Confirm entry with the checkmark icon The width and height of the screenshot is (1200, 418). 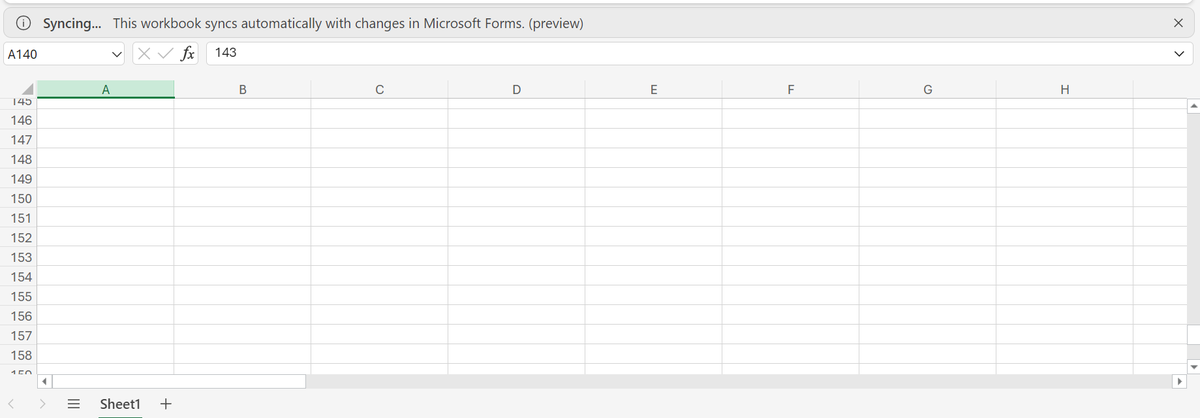(x=164, y=54)
